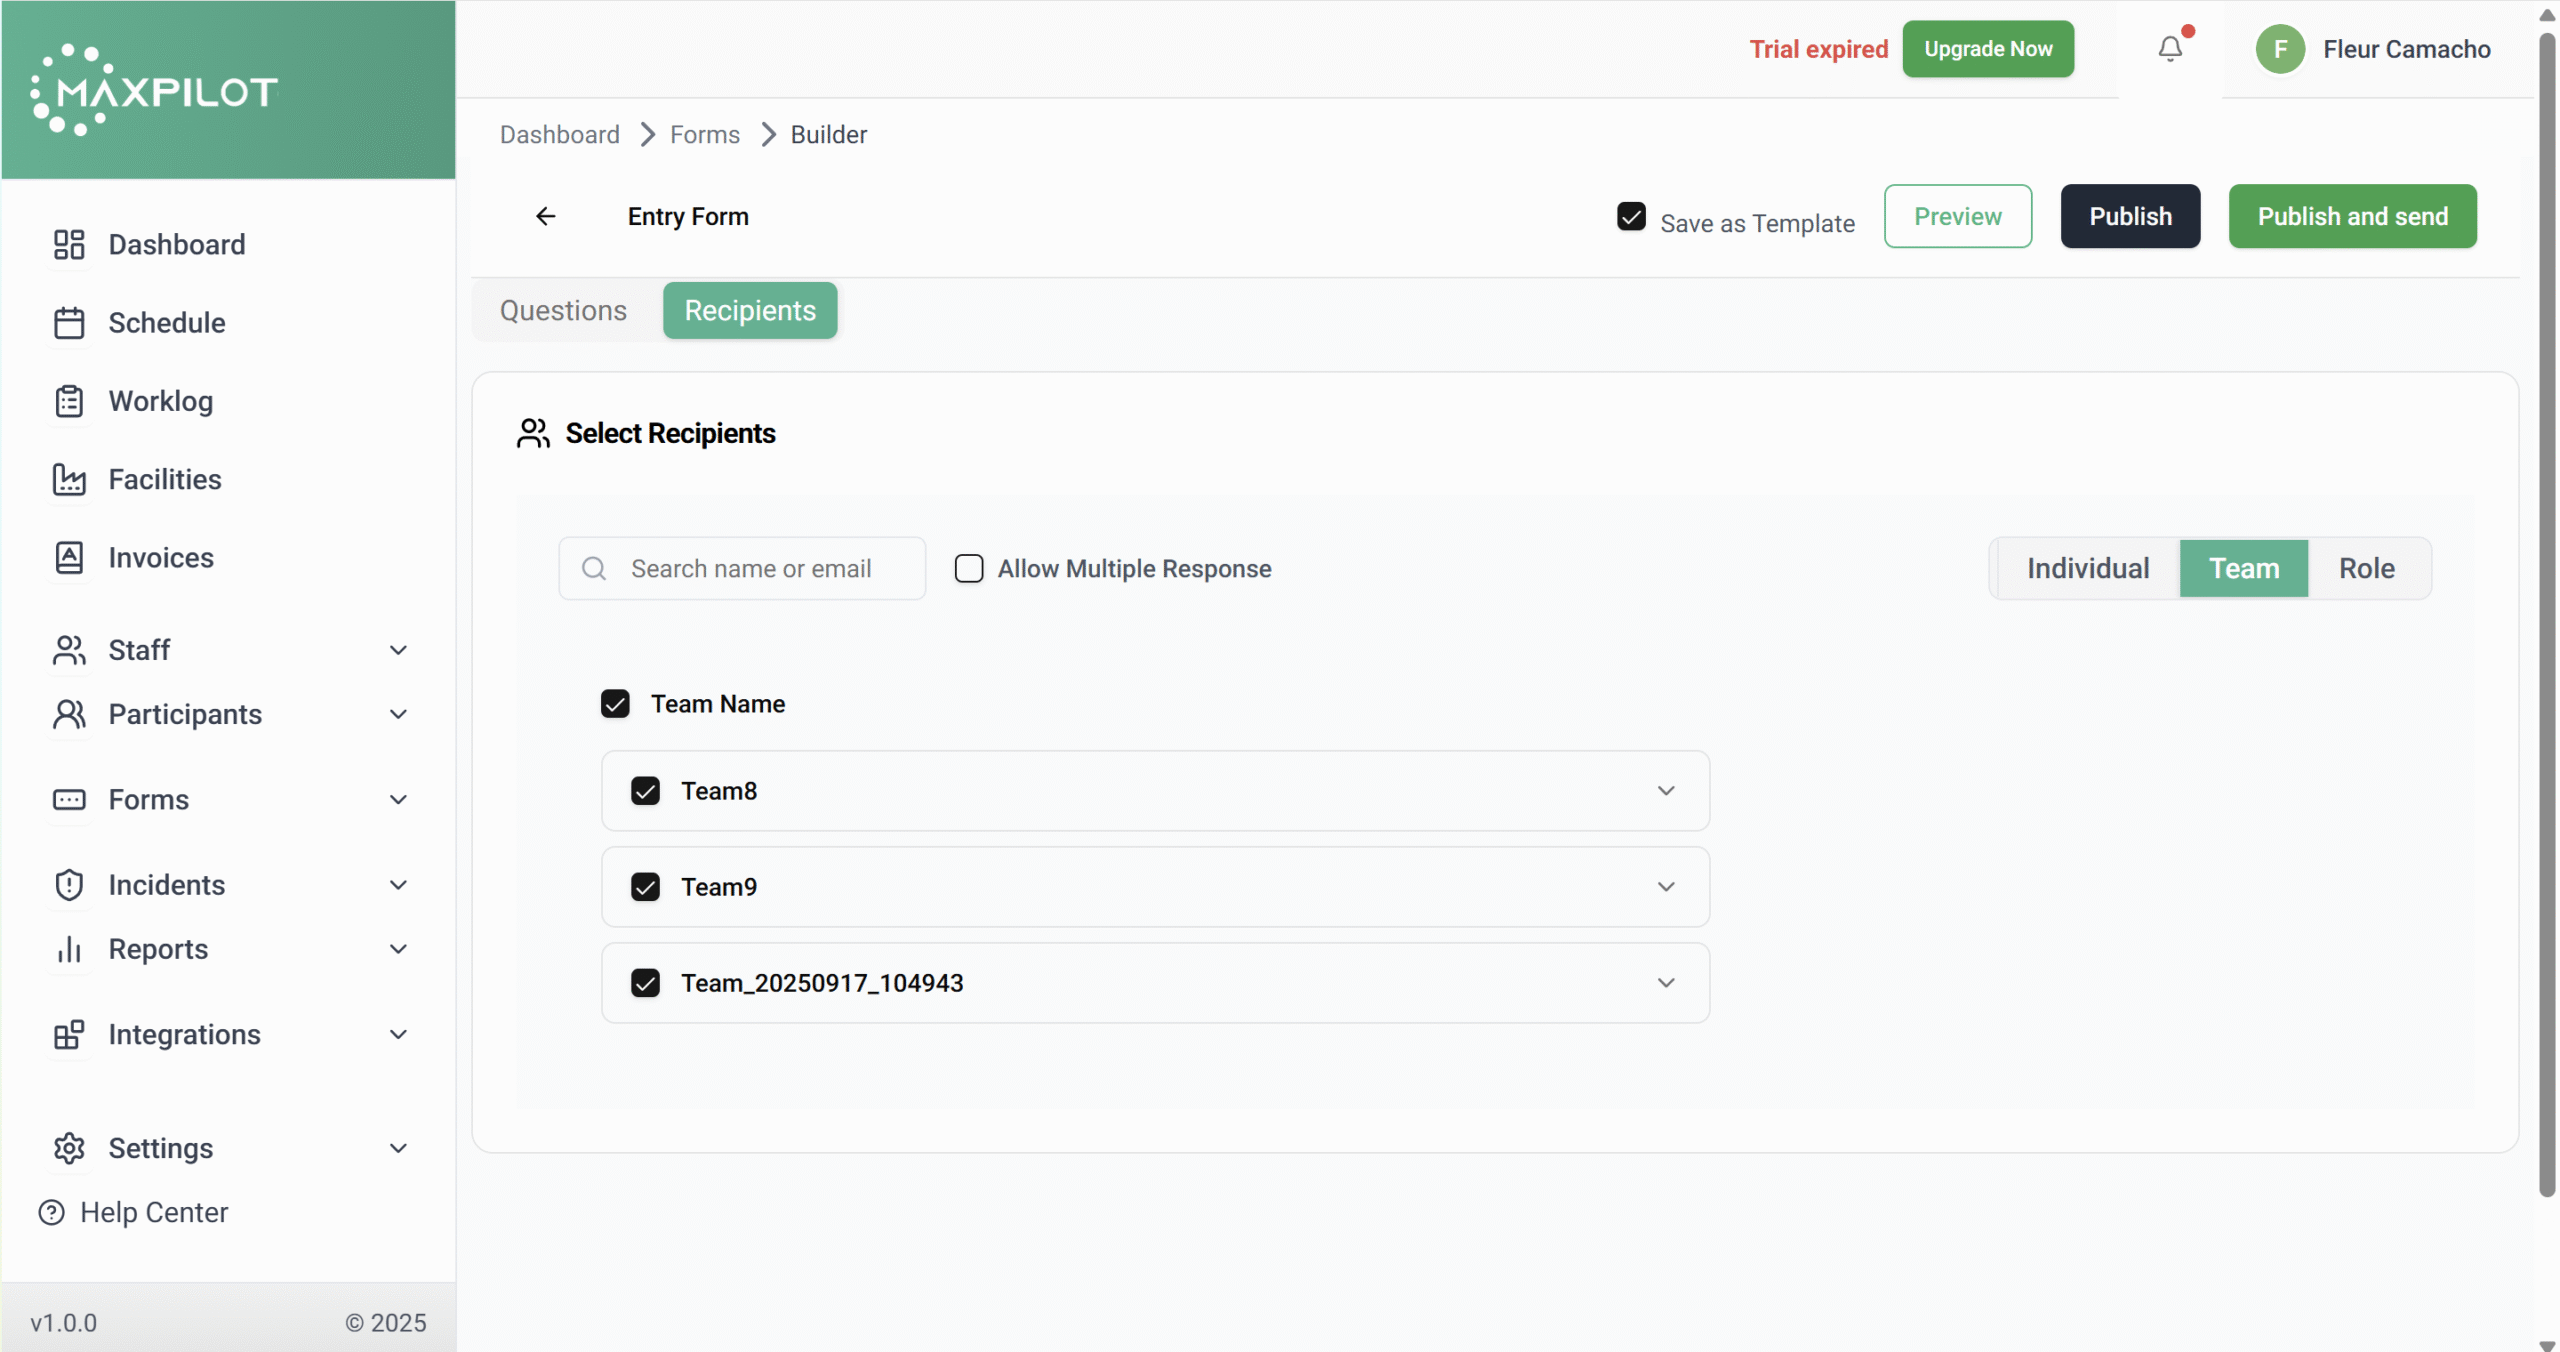
Task: Expand the Team8 row chevron
Action: tap(1665, 791)
